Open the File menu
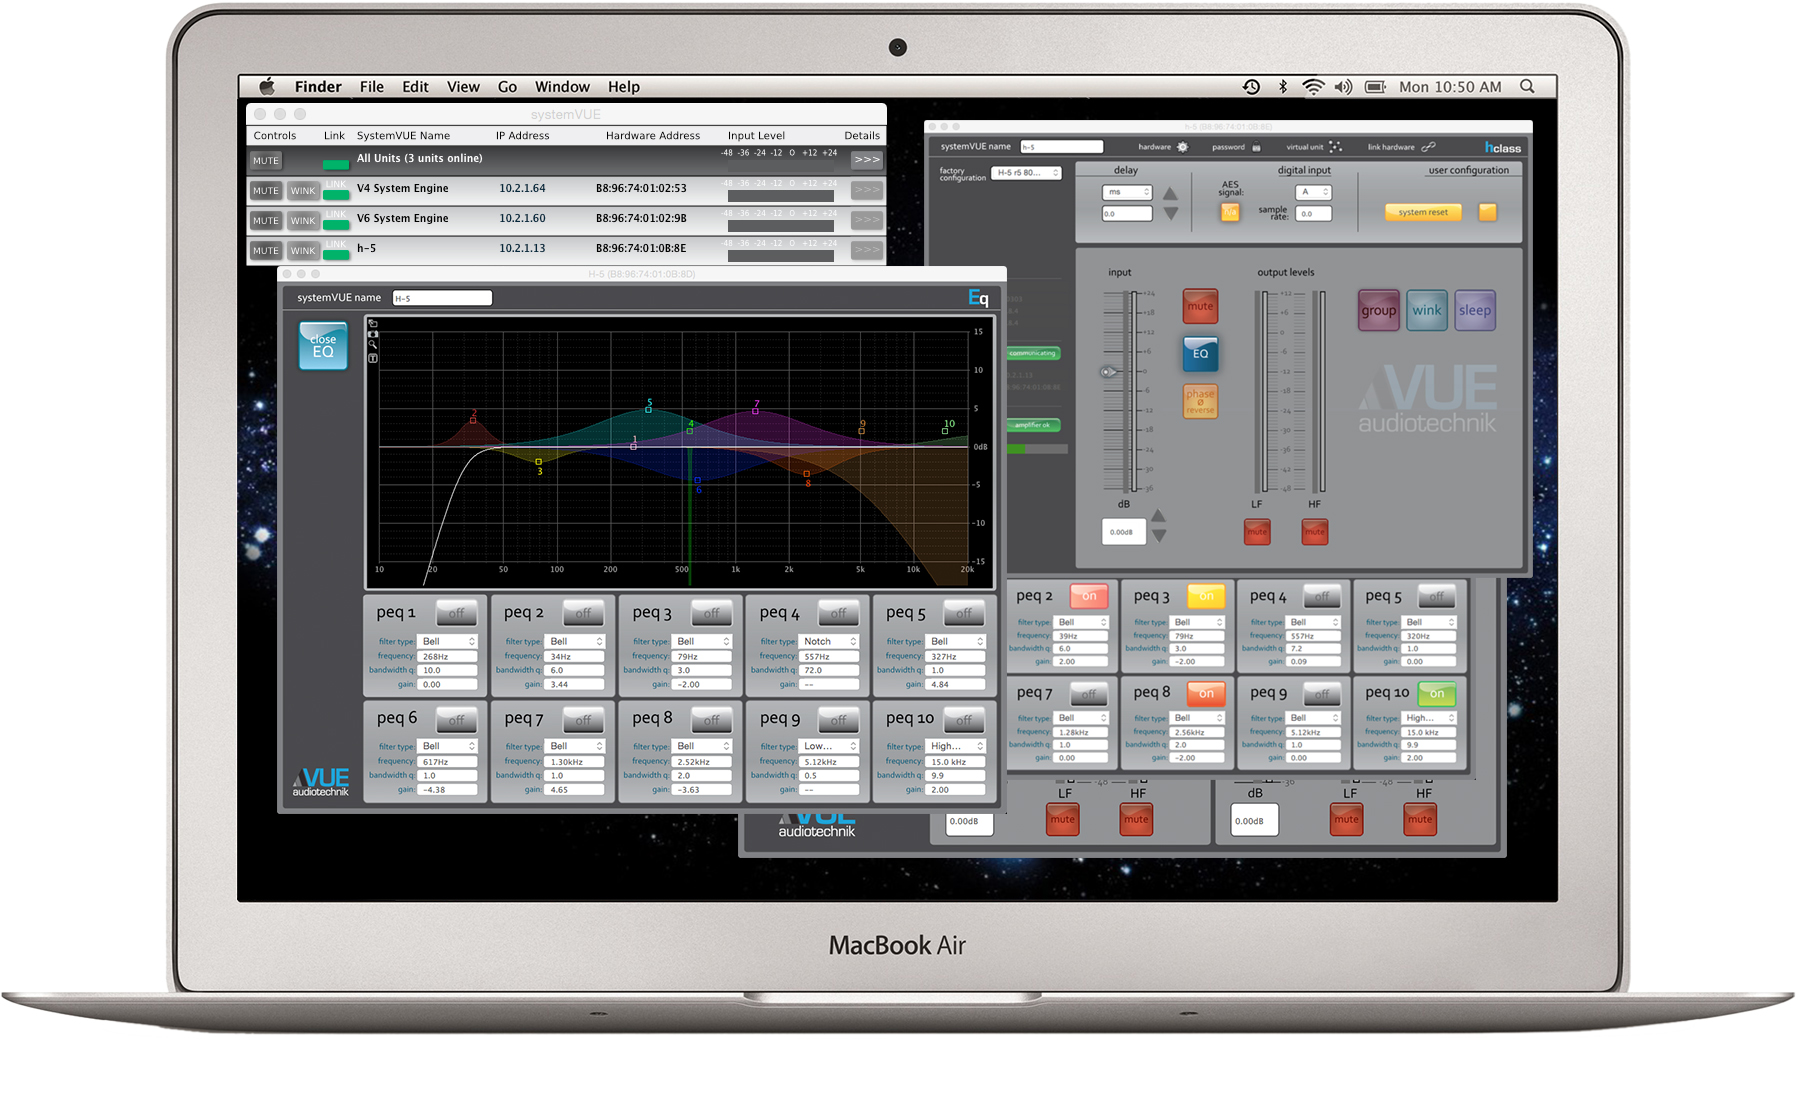 (x=372, y=87)
